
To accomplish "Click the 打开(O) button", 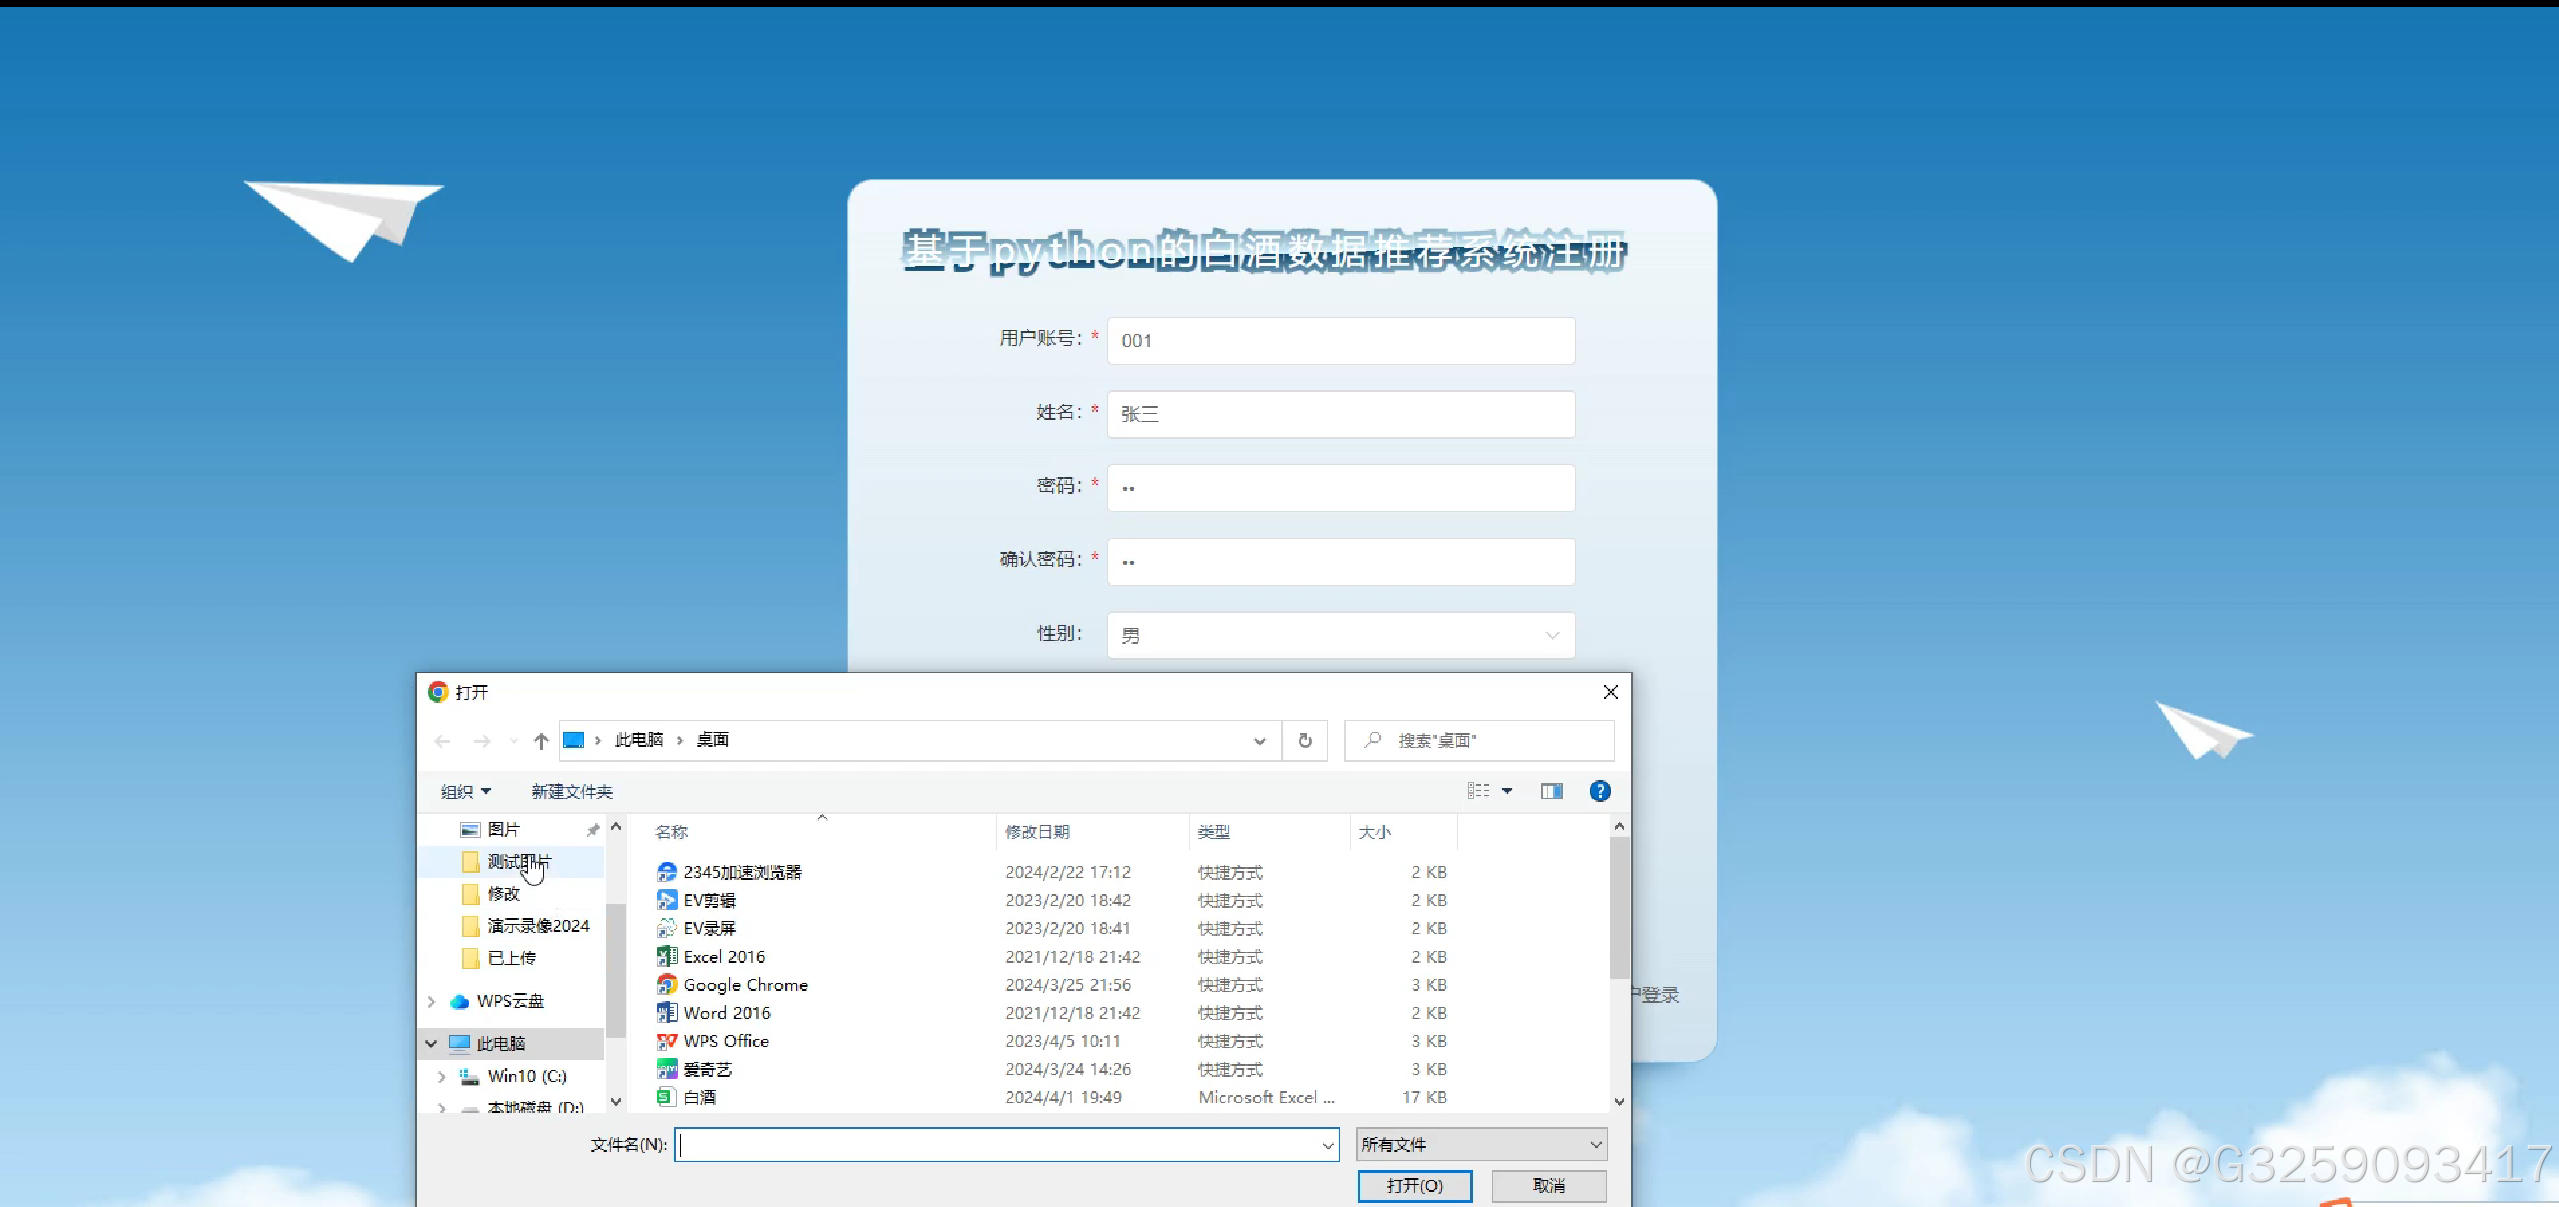I will (x=1414, y=1185).
